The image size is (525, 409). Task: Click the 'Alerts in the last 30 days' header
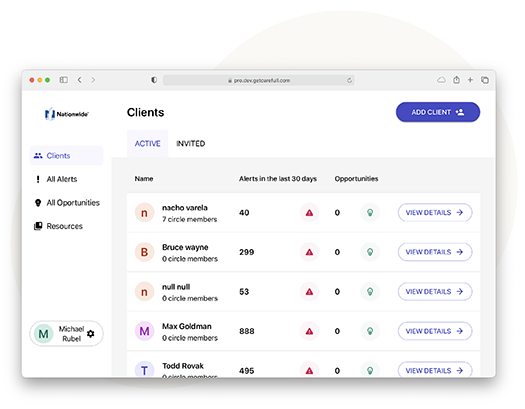(278, 179)
